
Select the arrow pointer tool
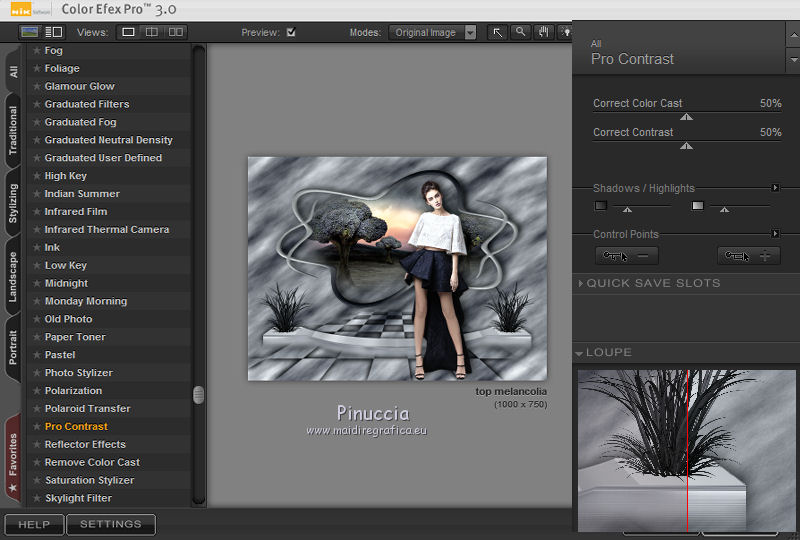(497, 32)
